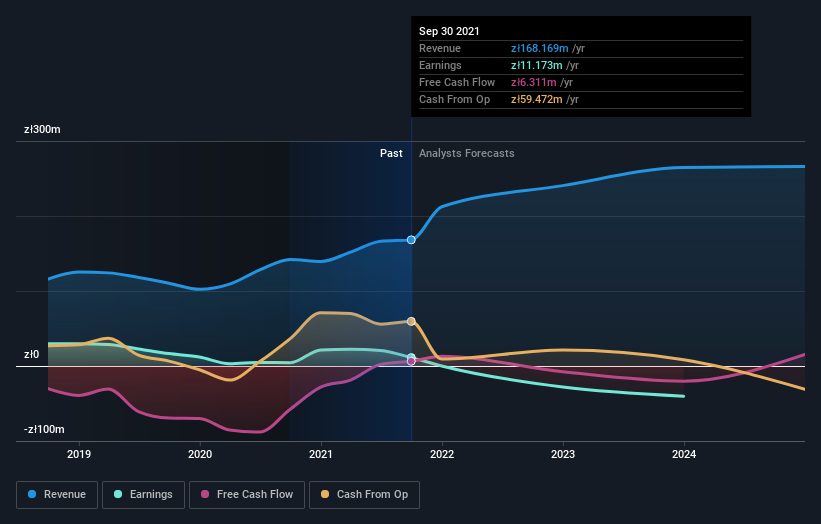This screenshot has height=524, width=821.
Task: Click the zł168.169m revenue value
Action: point(540,48)
